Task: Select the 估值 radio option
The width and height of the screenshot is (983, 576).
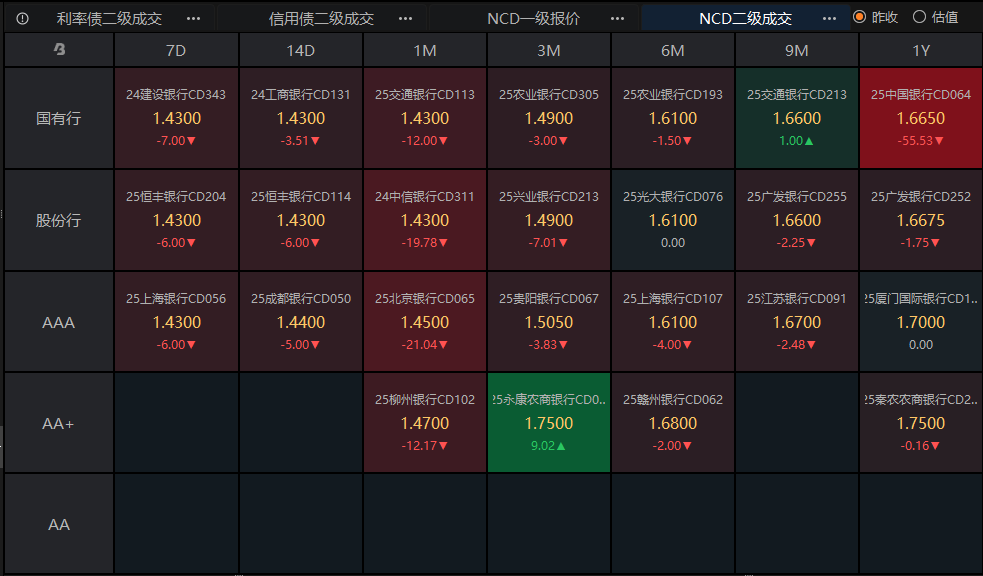Action: (935, 18)
